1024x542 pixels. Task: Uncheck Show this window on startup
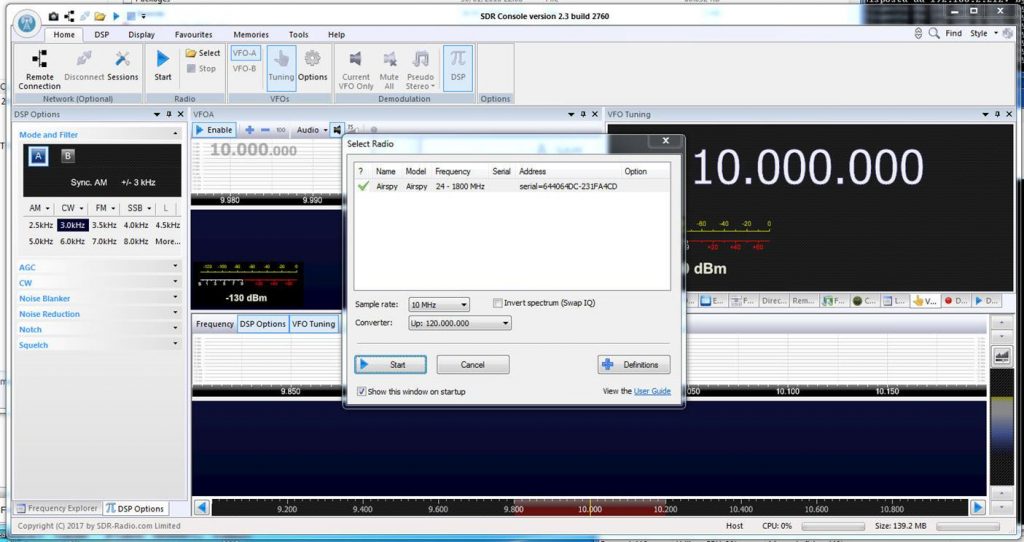point(361,391)
